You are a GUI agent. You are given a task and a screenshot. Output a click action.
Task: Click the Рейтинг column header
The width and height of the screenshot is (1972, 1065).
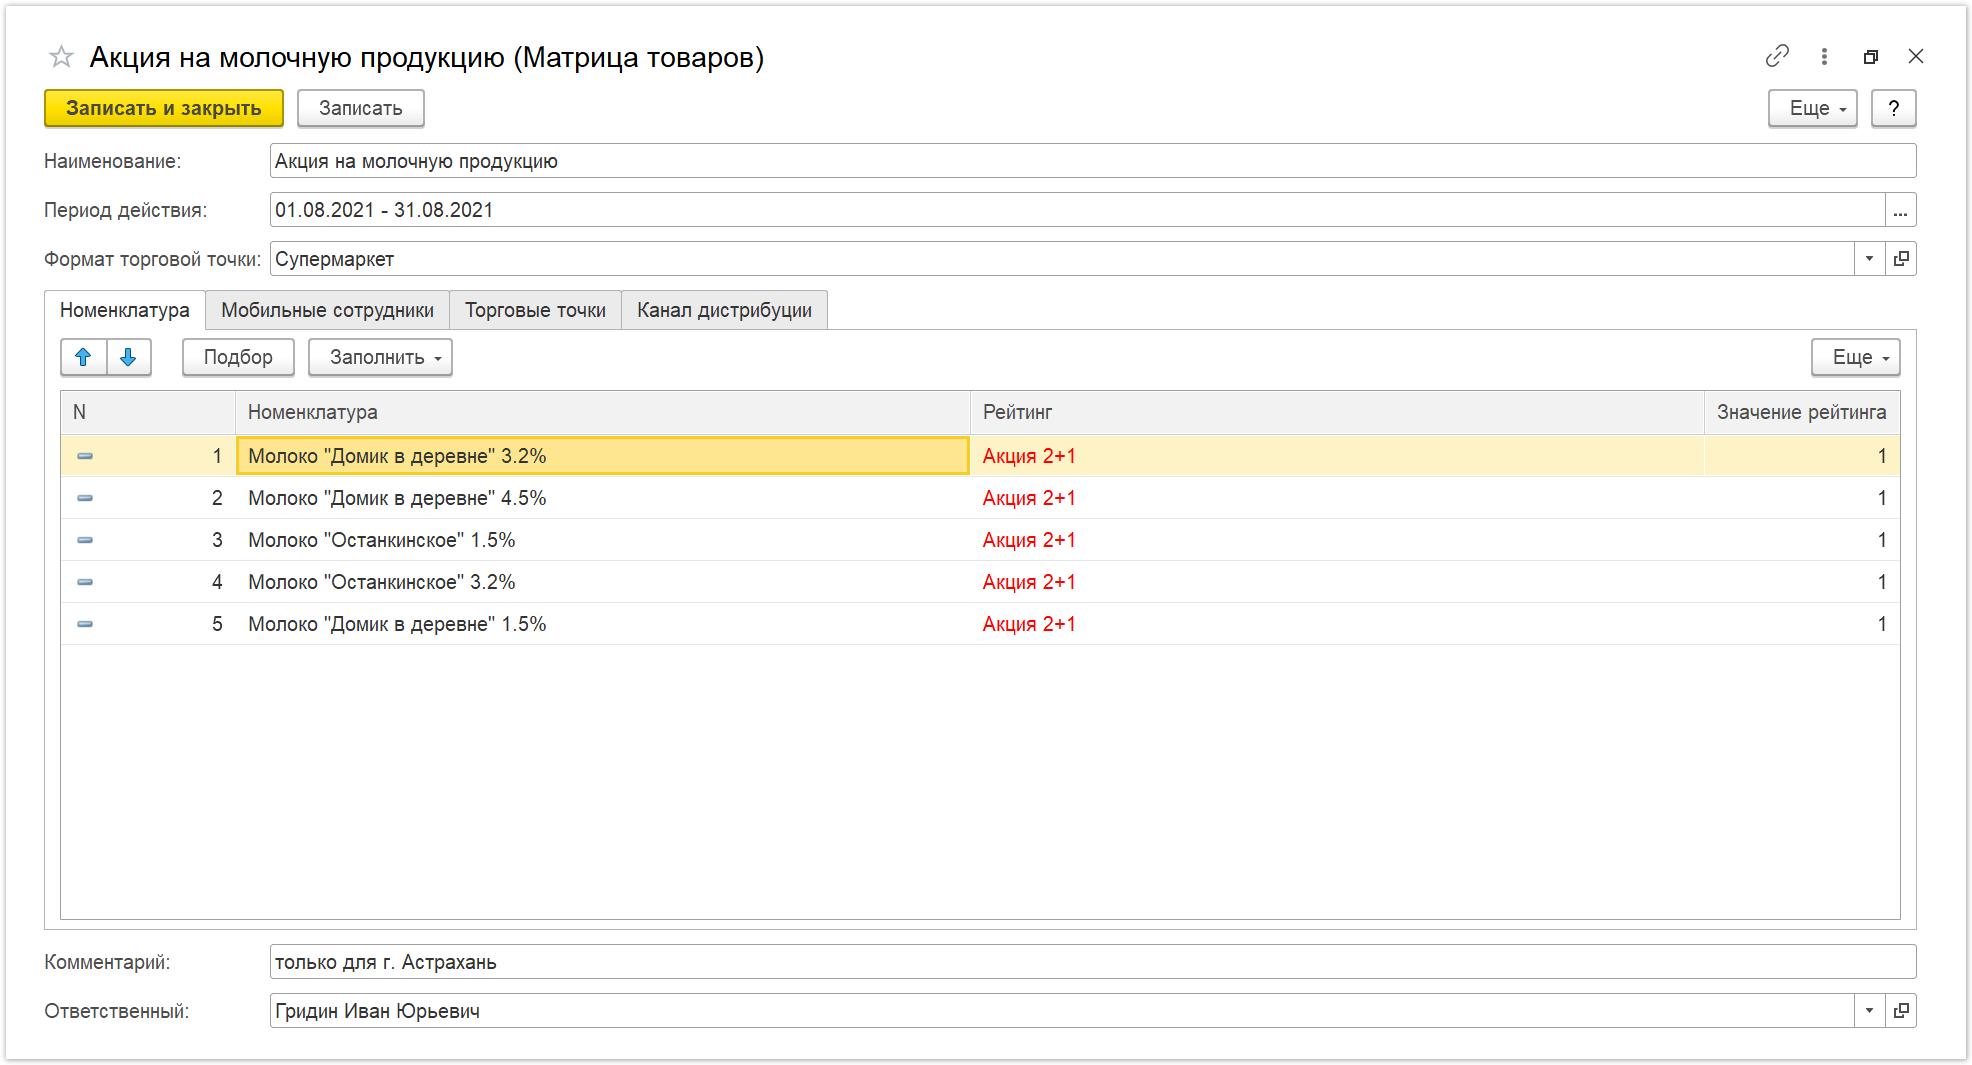tap(1337, 412)
